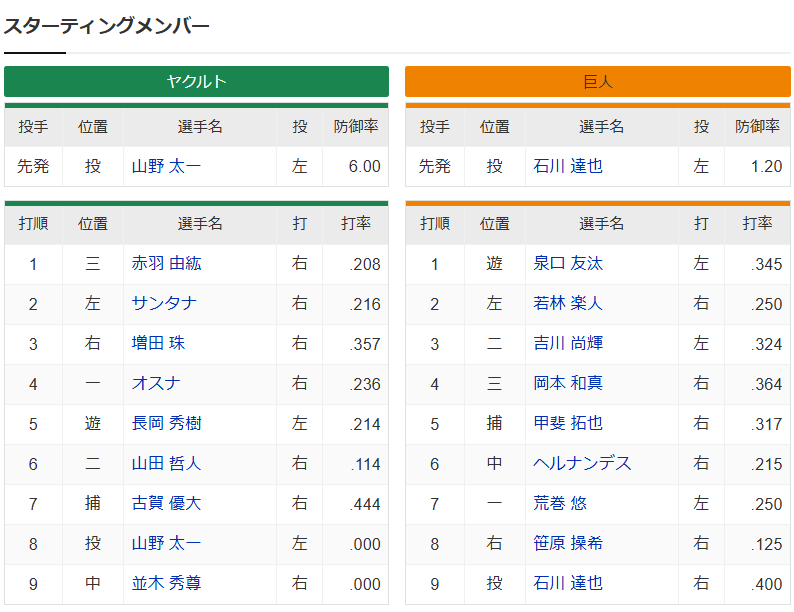794x612 pixels.
Task: Open catcher 古賀 優大 link
Action: pos(166,504)
